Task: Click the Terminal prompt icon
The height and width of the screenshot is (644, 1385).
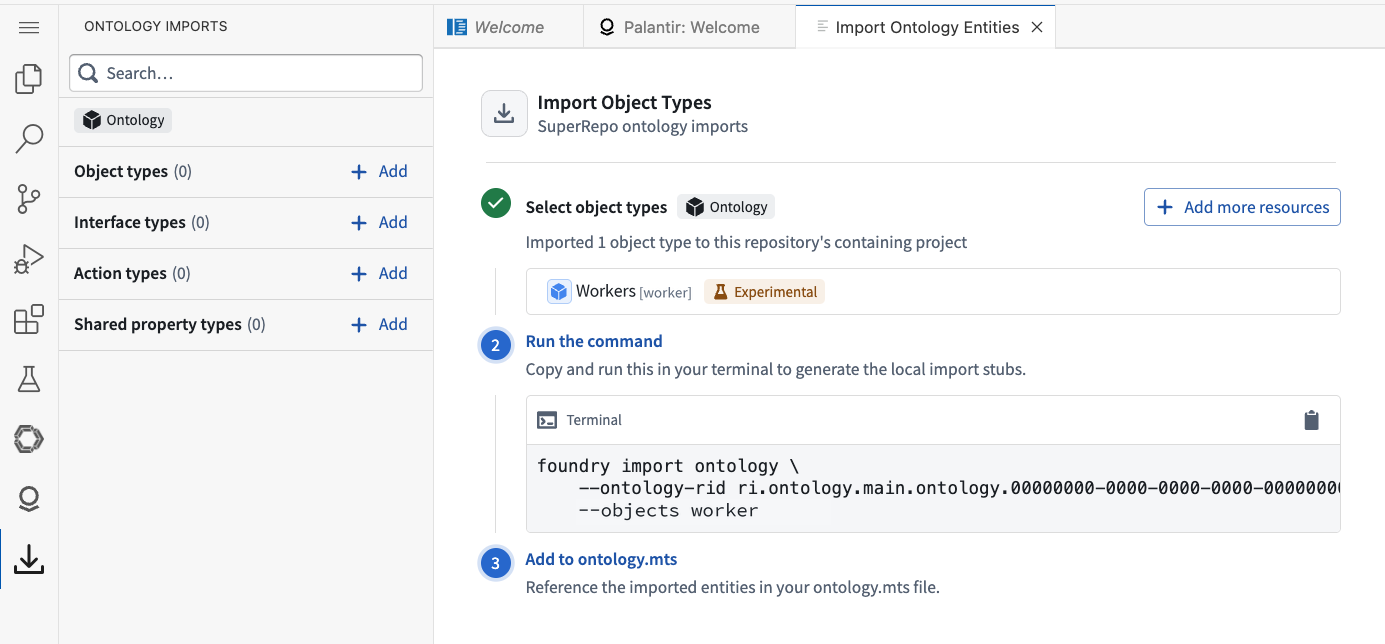Action: click(547, 420)
